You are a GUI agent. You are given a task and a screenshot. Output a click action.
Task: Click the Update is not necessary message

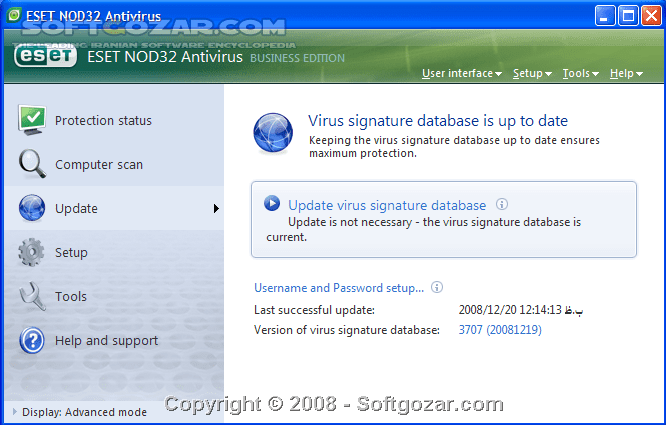pos(423,230)
